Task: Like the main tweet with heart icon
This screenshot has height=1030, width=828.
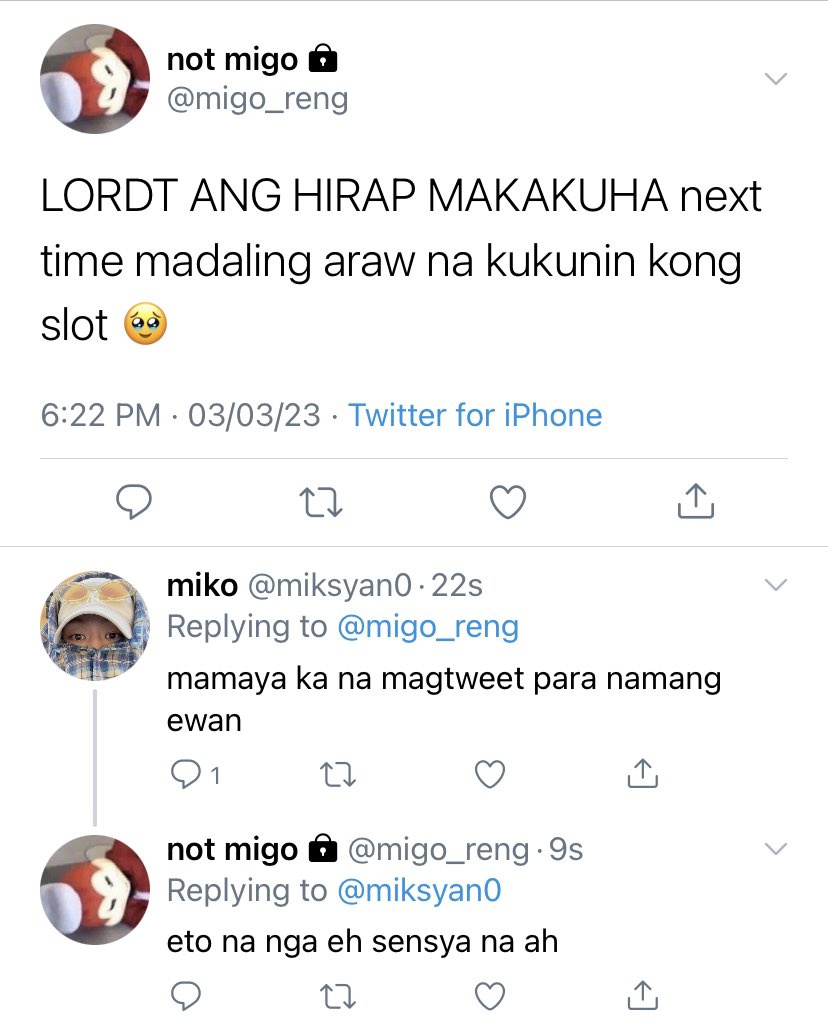Action: pos(508,502)
